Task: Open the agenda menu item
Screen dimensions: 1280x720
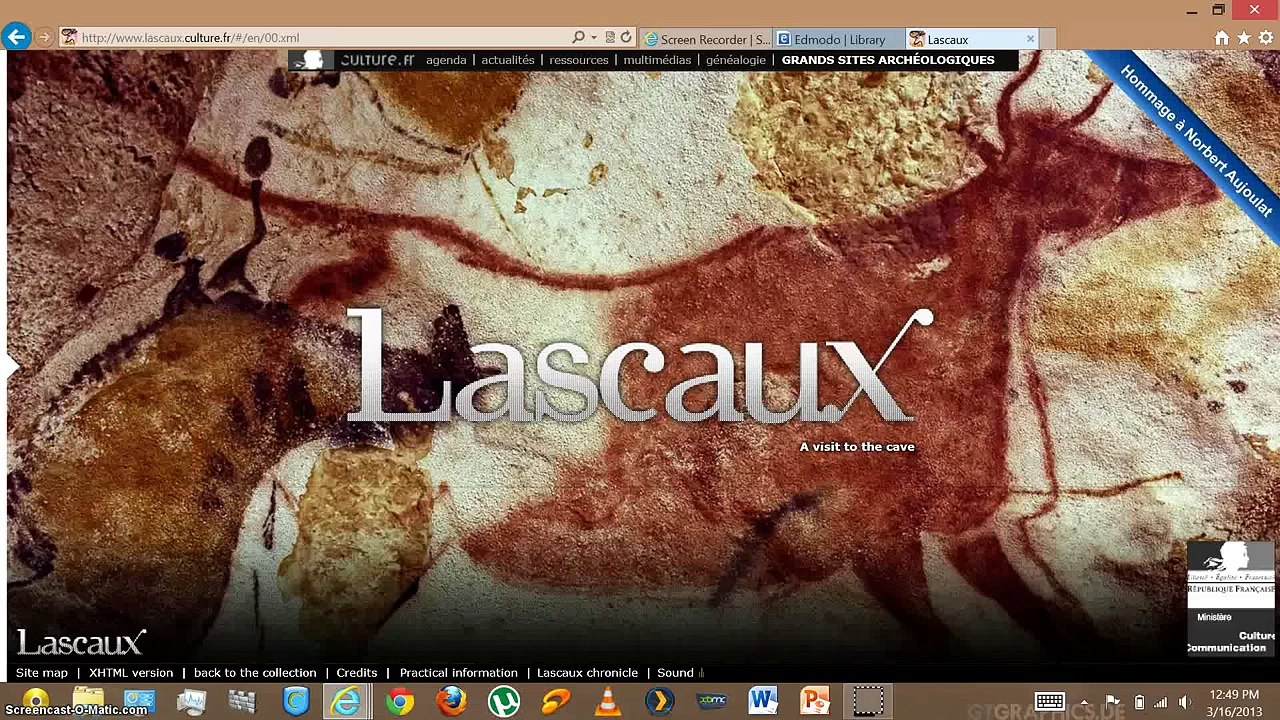Action: [x=446, y=60]
